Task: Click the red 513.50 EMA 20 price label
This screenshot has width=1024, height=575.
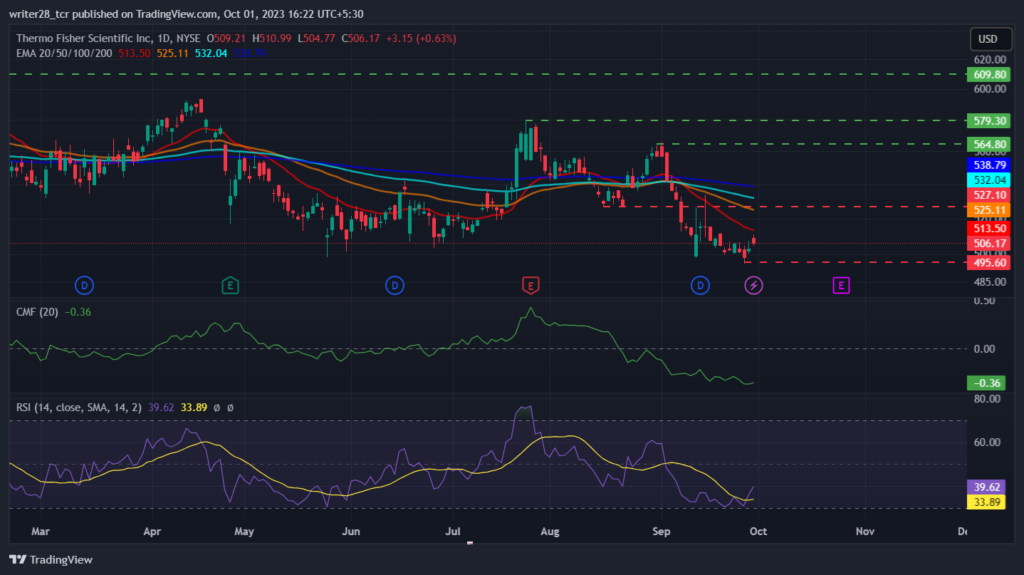Action: (989, 229)
